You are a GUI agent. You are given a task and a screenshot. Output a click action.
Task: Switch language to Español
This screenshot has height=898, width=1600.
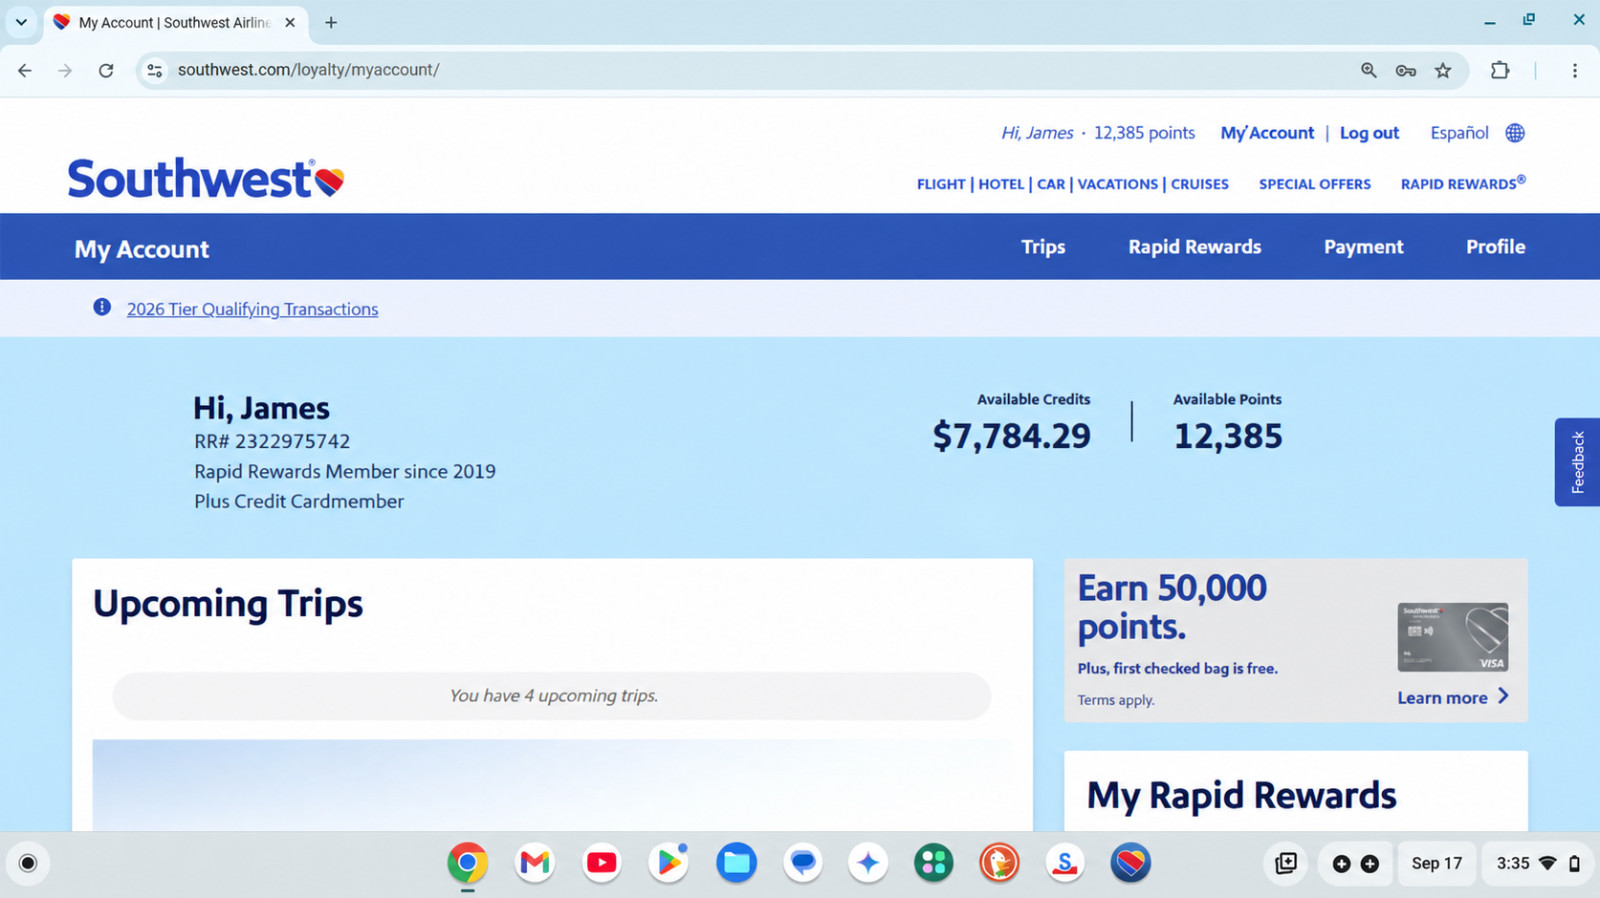[1459, 133]
